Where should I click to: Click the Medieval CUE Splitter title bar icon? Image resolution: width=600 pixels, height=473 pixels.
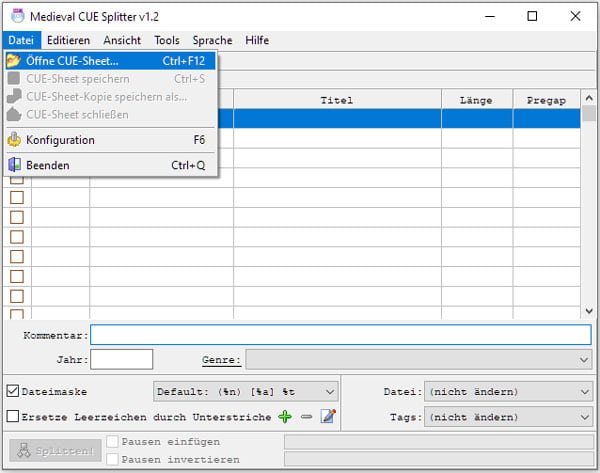point(15,16)
